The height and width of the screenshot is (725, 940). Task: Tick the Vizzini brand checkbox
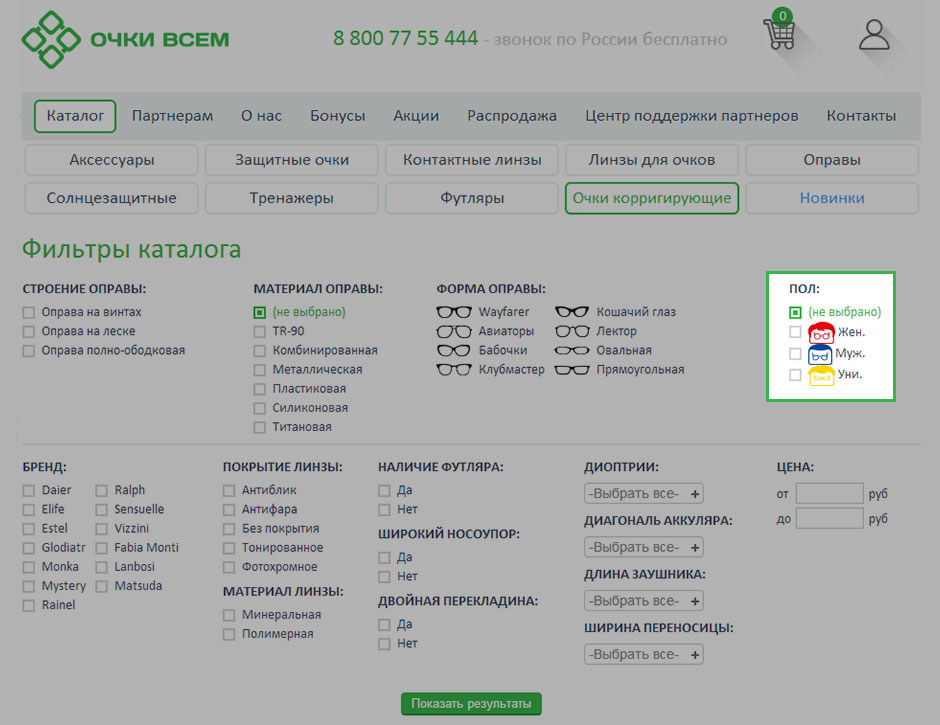pyautogui.click(x=102, y=529)
